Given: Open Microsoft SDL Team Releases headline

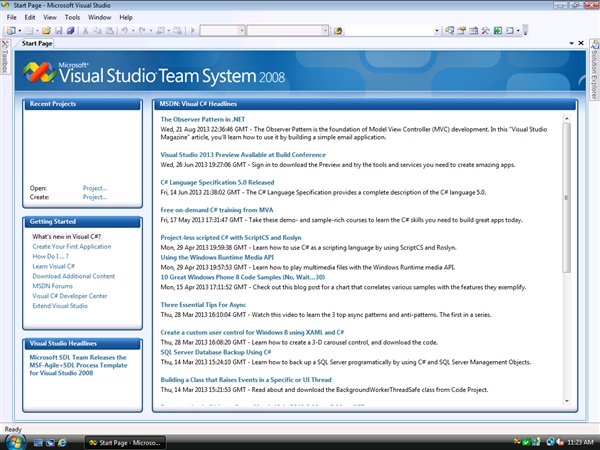Looking at the screenshot, I should pos(78,365).
